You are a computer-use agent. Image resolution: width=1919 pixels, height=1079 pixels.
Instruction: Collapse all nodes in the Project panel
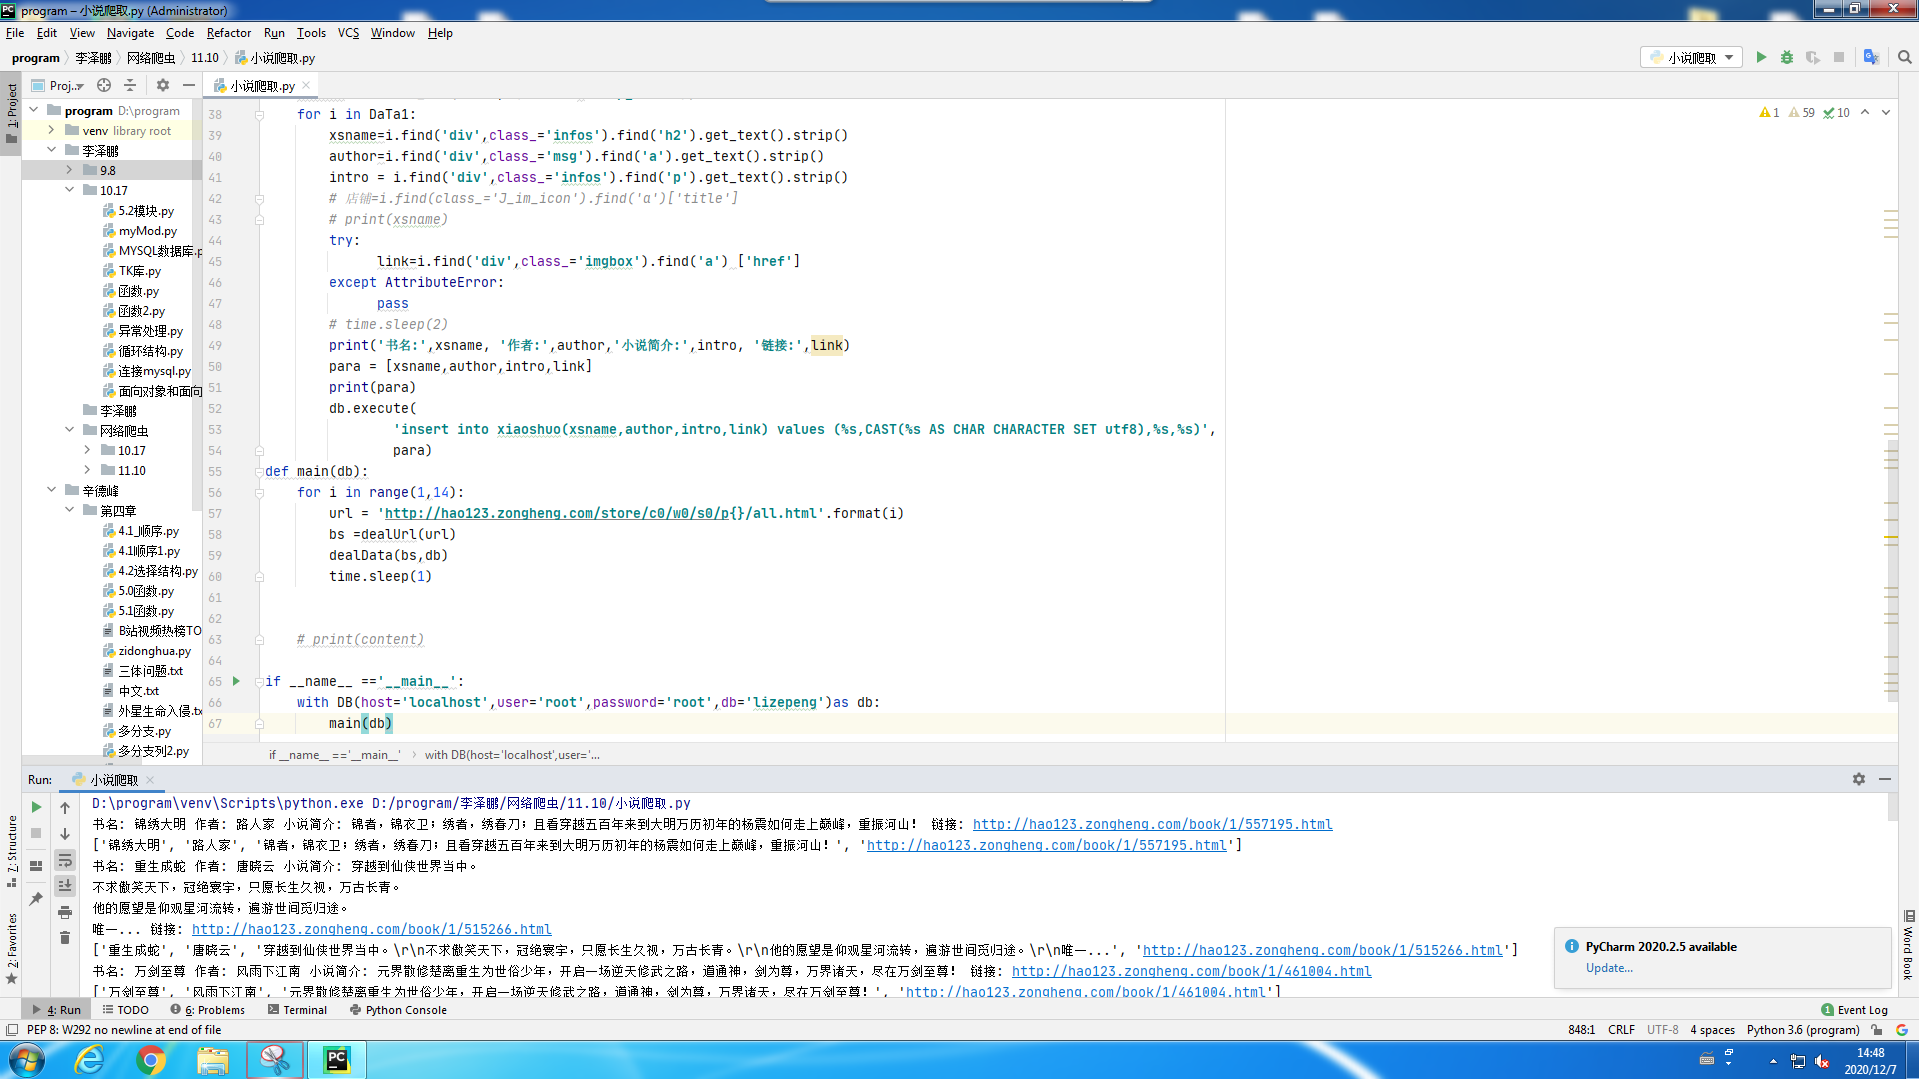[130, 85]
